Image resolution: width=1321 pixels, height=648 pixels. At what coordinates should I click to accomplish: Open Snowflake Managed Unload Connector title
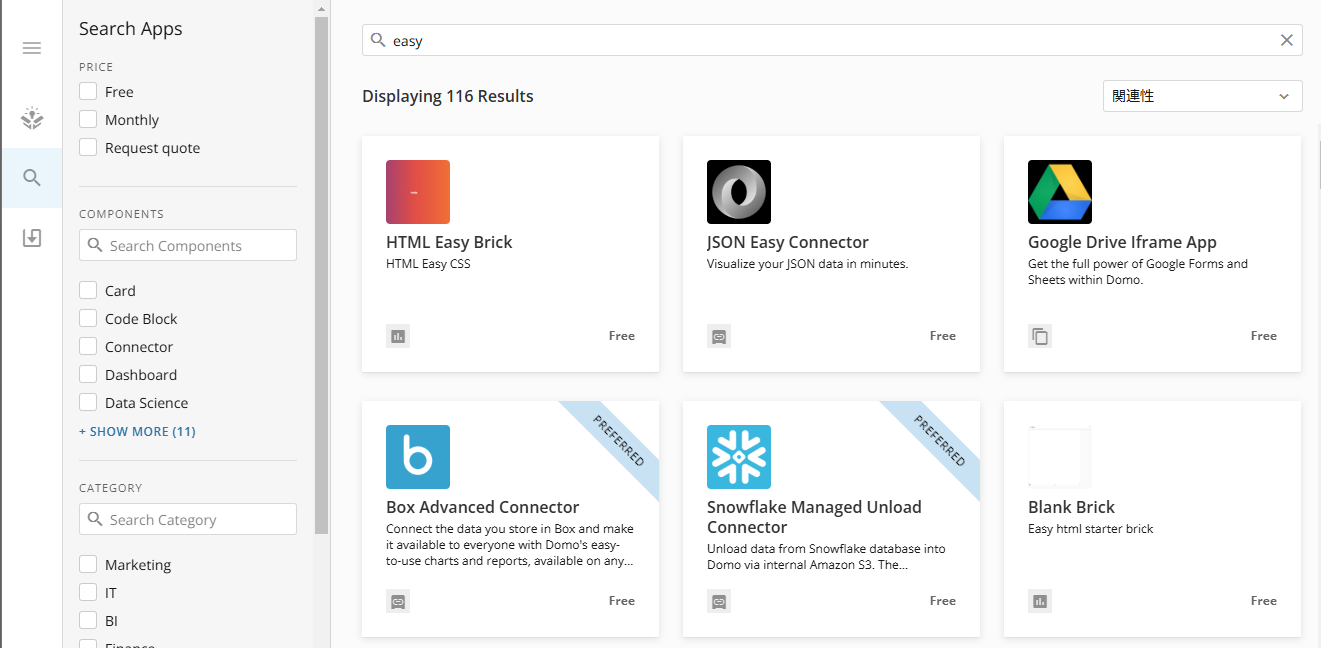point(814,517)
